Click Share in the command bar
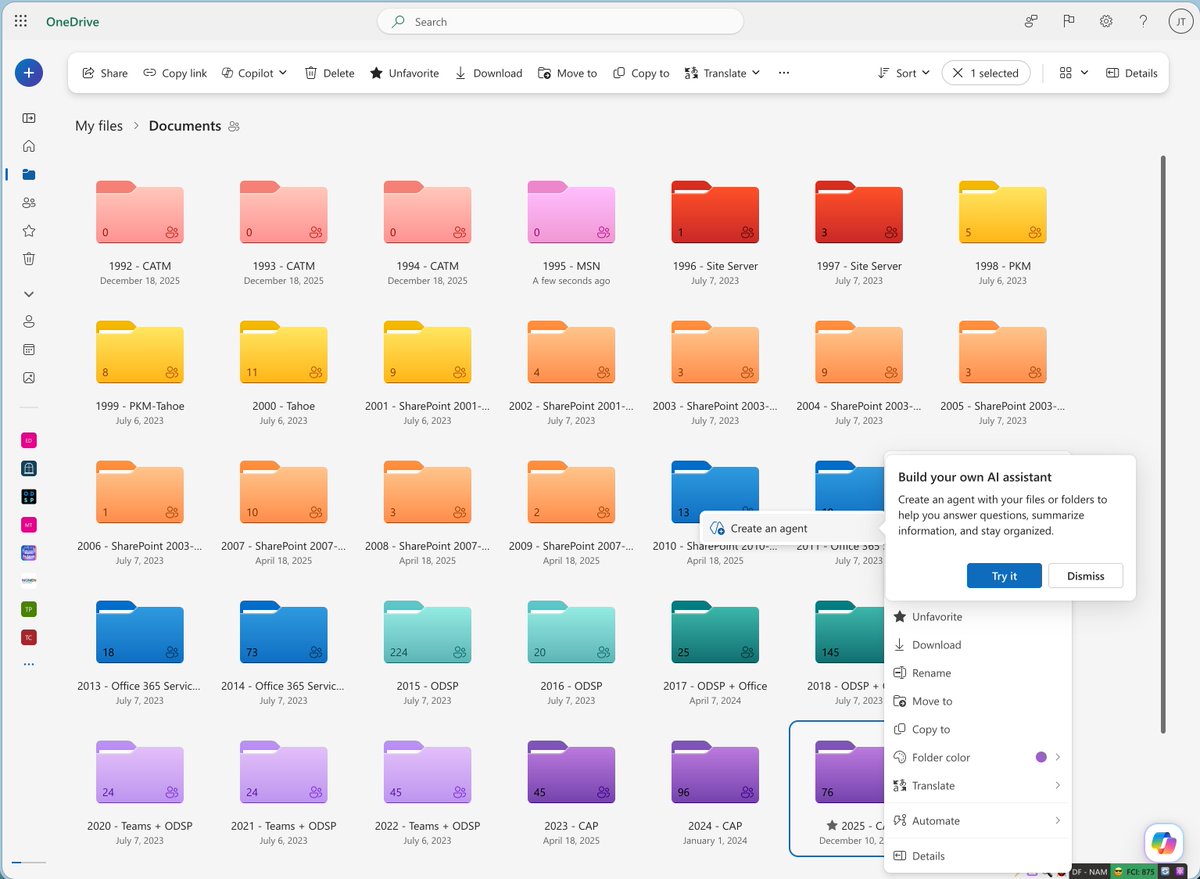 [x=105, y=73]
